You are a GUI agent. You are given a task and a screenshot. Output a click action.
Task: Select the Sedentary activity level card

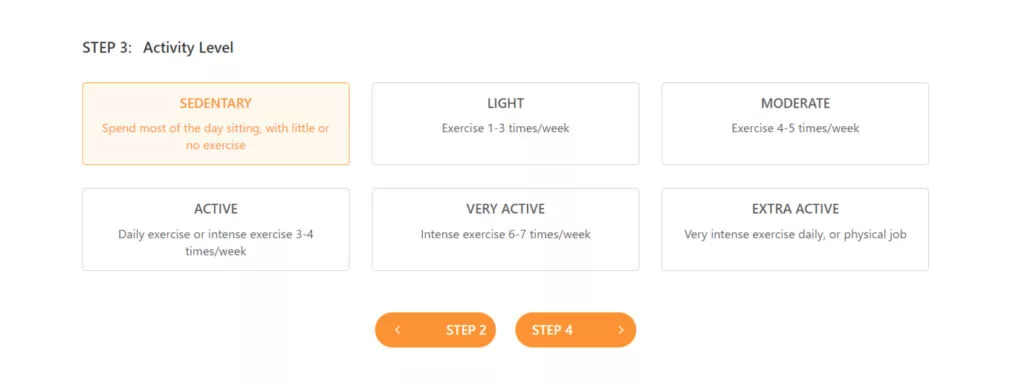pos(216,123)
